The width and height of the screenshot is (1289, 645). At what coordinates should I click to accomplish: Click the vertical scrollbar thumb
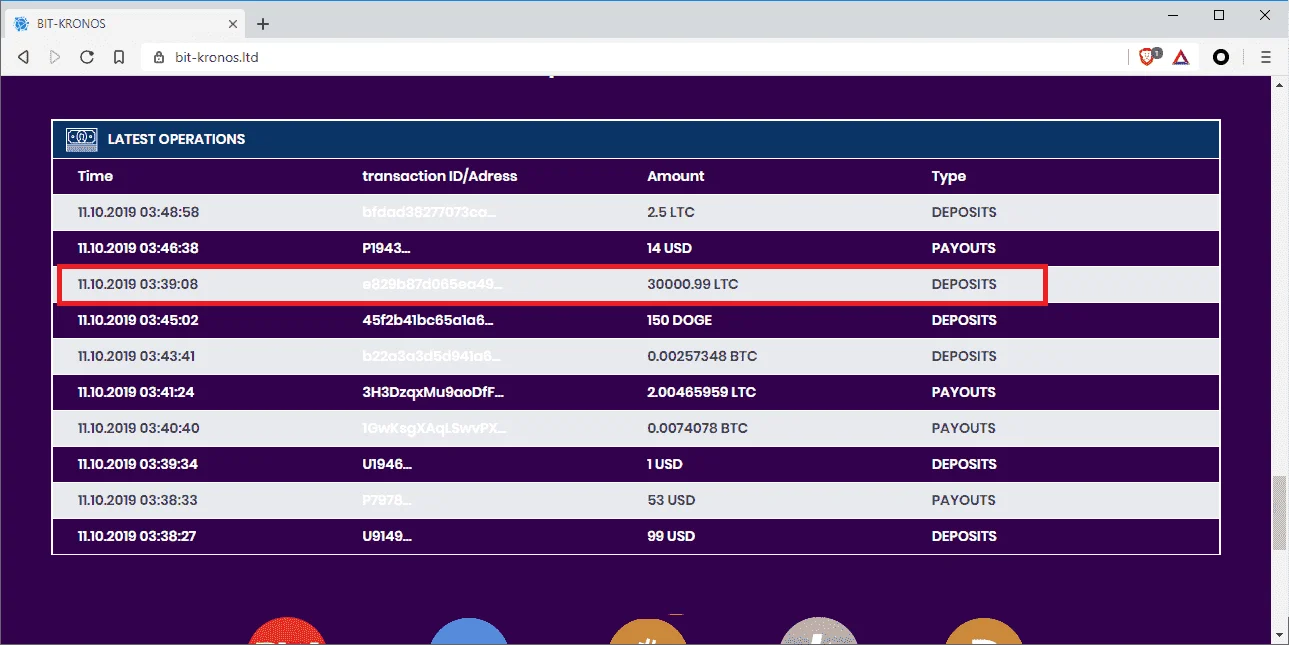(1280, 514)
